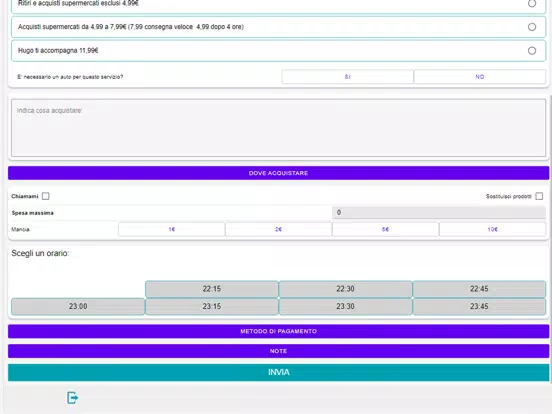This screenshot has width=552, height=414.
Task: Expand the METODO DI PAGAMENTO section
Action: pyautogui.click(x=278, y=331)
